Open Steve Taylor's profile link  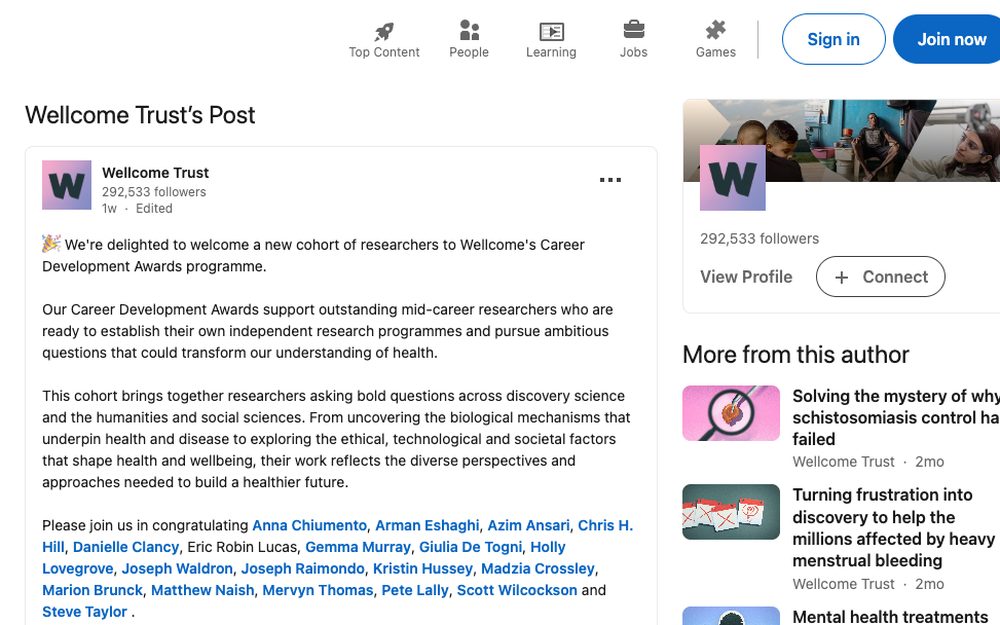85,612
